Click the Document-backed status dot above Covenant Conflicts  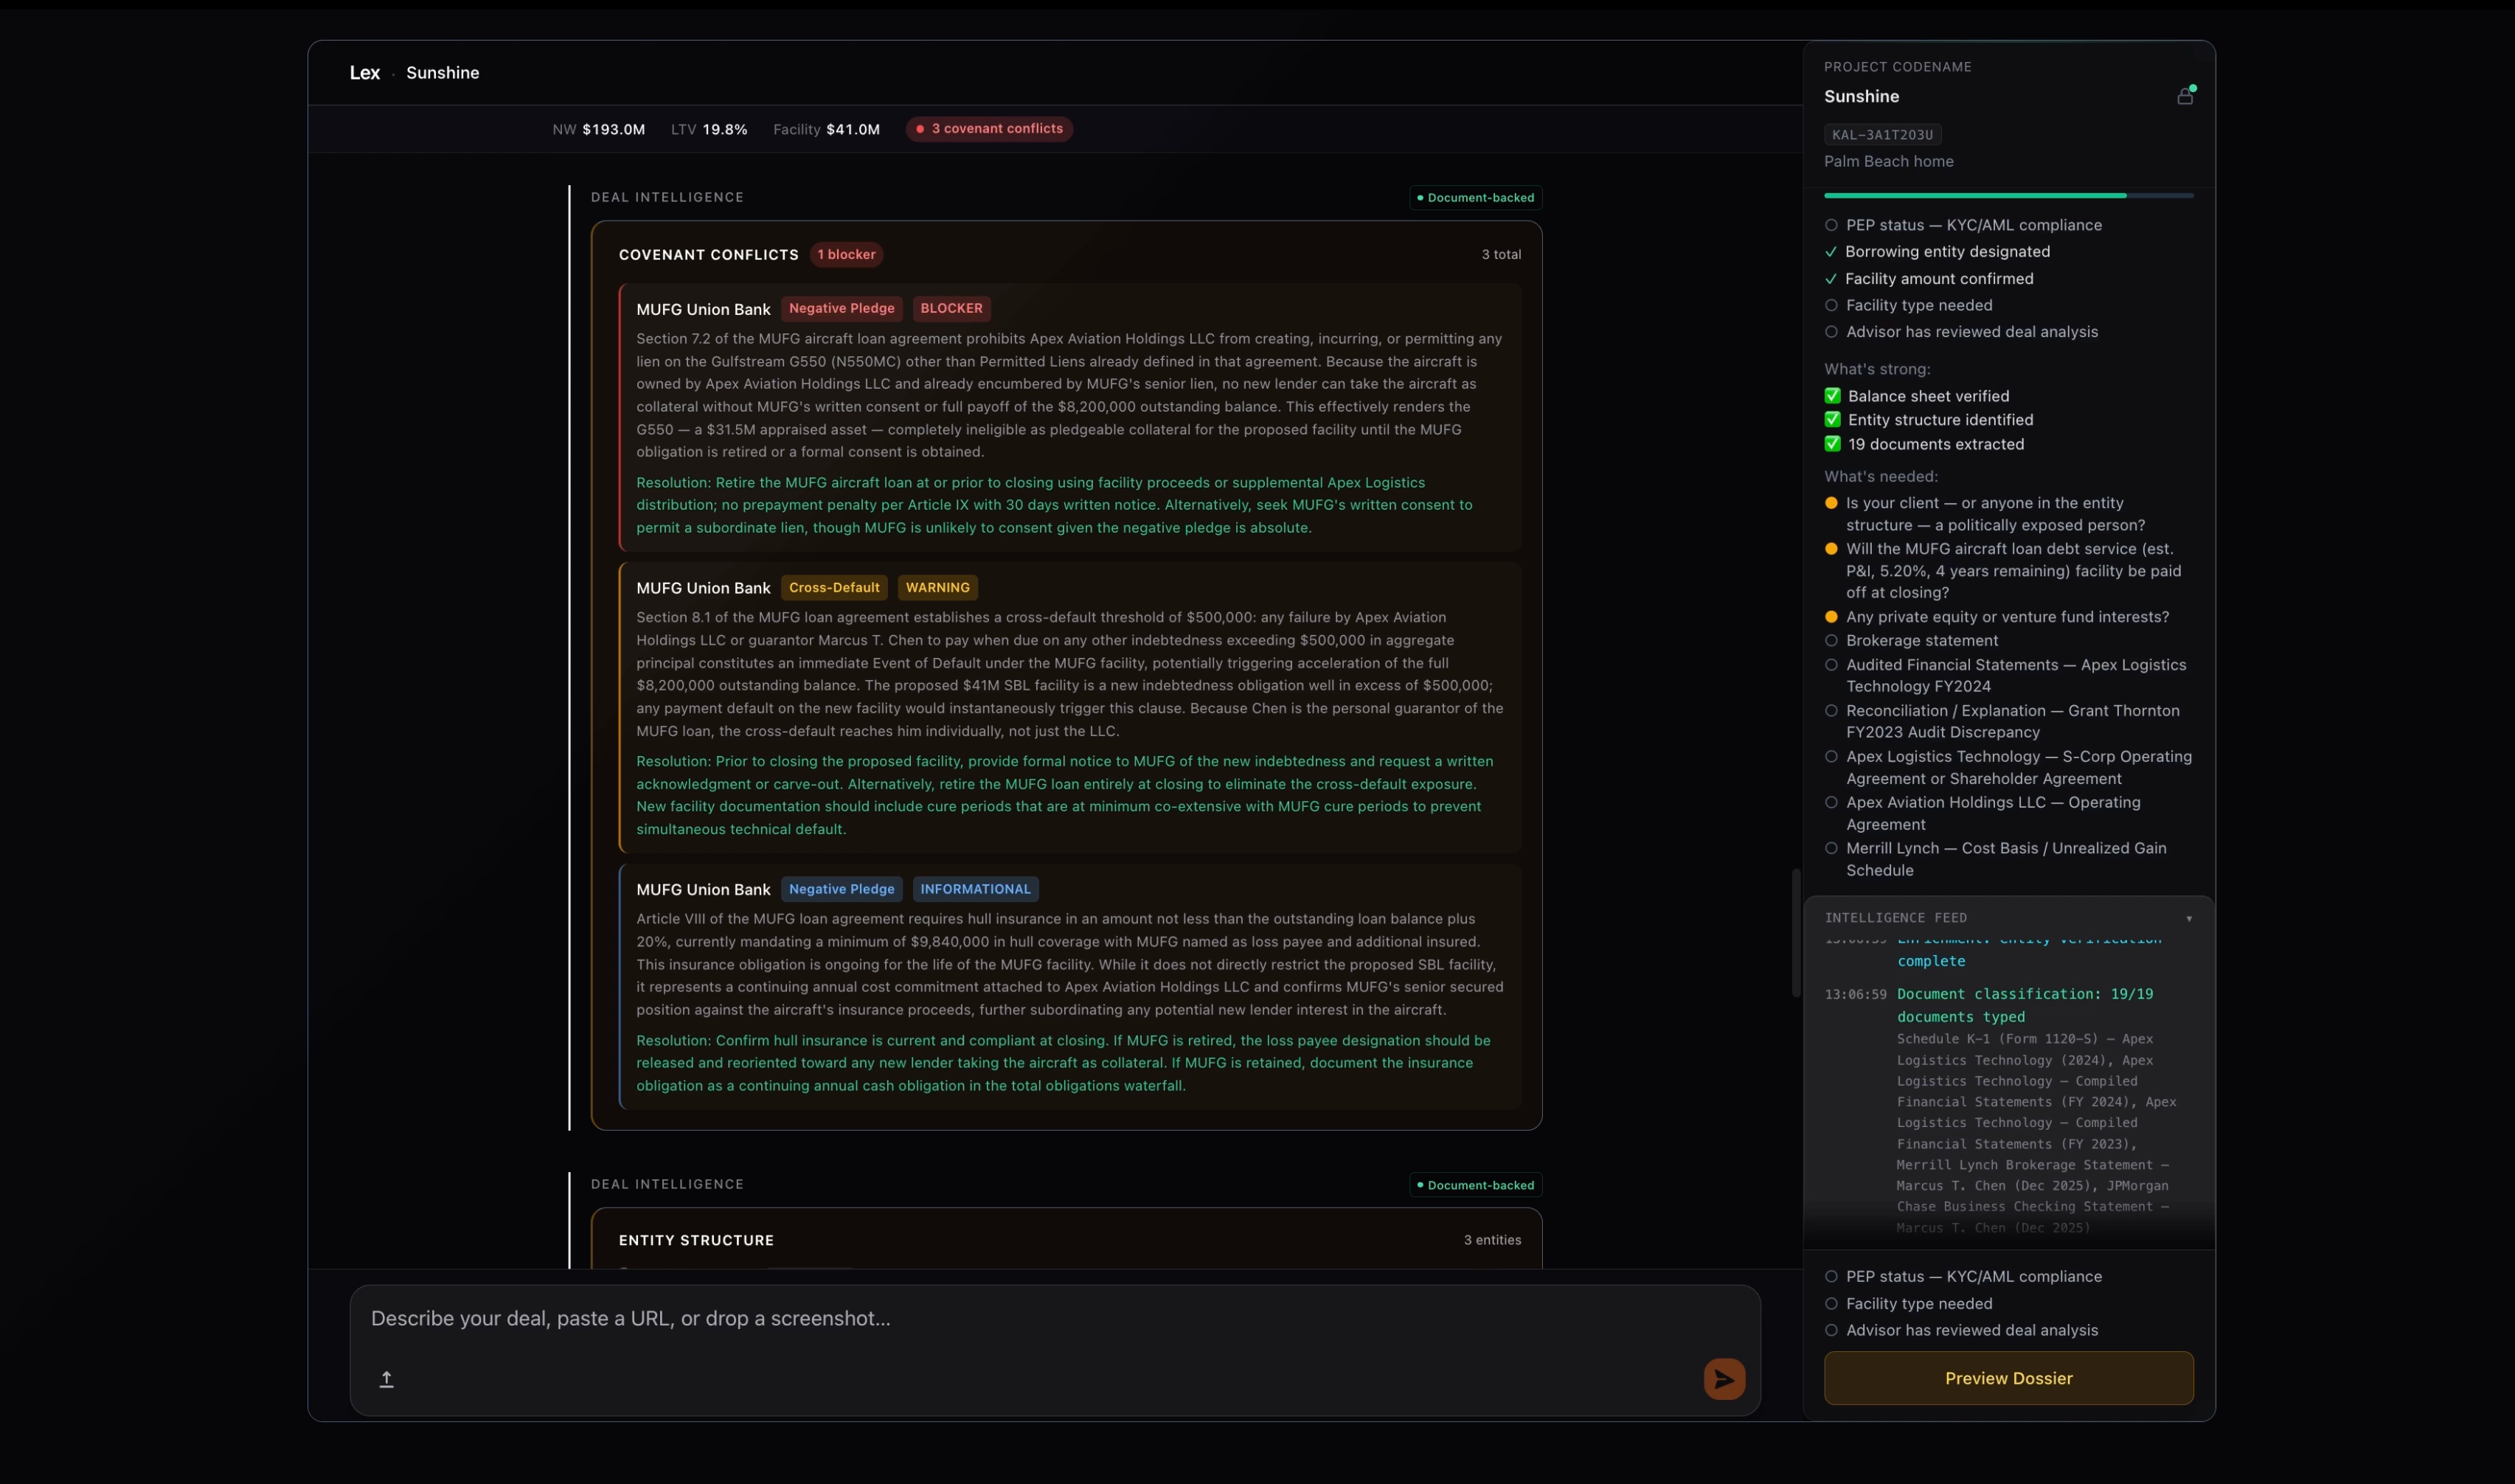pyautogui.click(x=1420, y=197)
